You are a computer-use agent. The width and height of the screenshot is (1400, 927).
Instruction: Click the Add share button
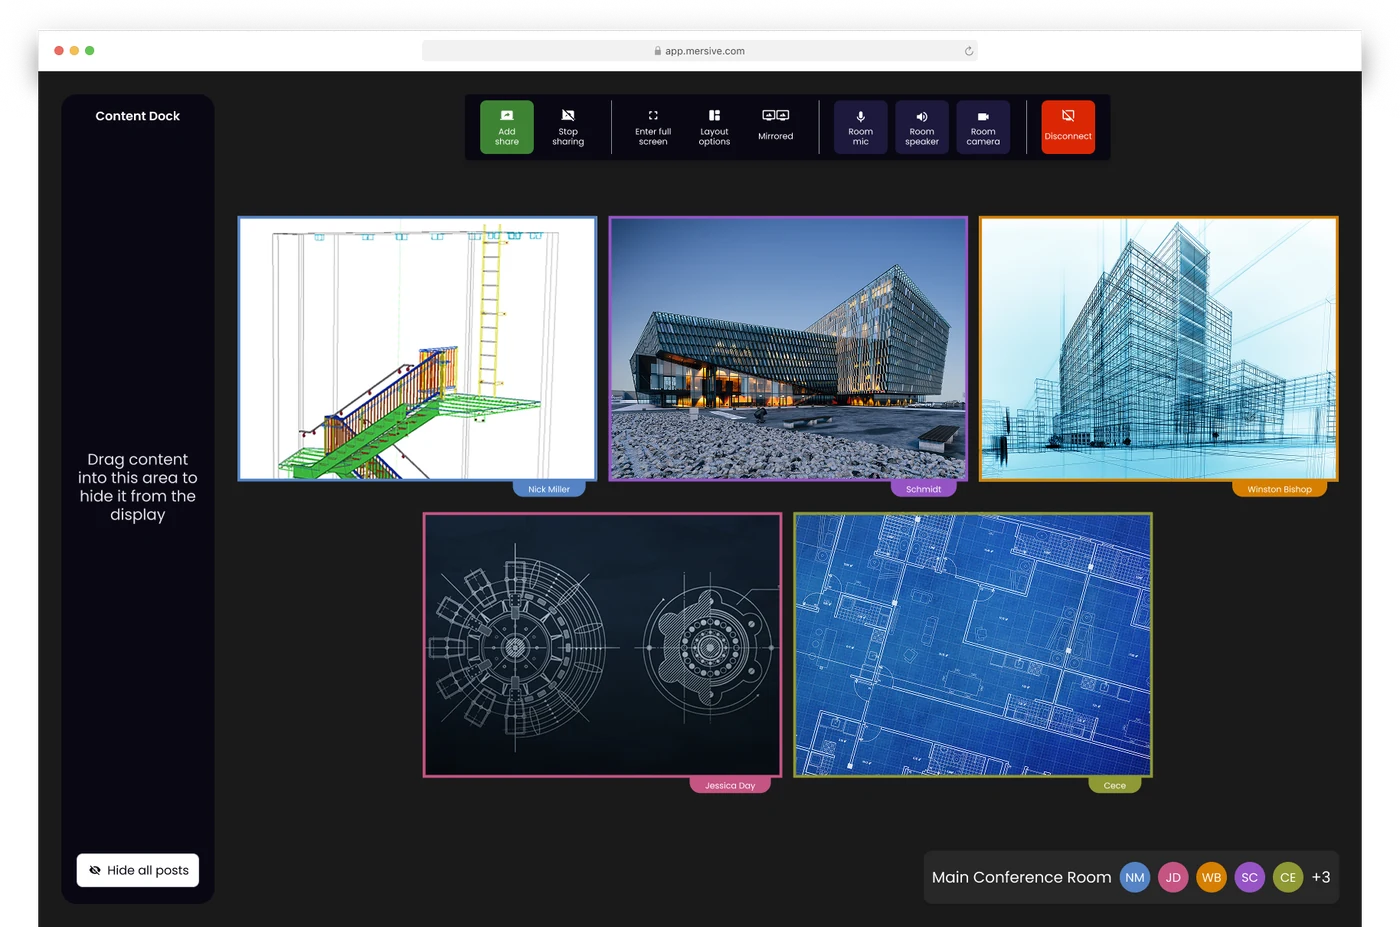click(x=507, y=127)
